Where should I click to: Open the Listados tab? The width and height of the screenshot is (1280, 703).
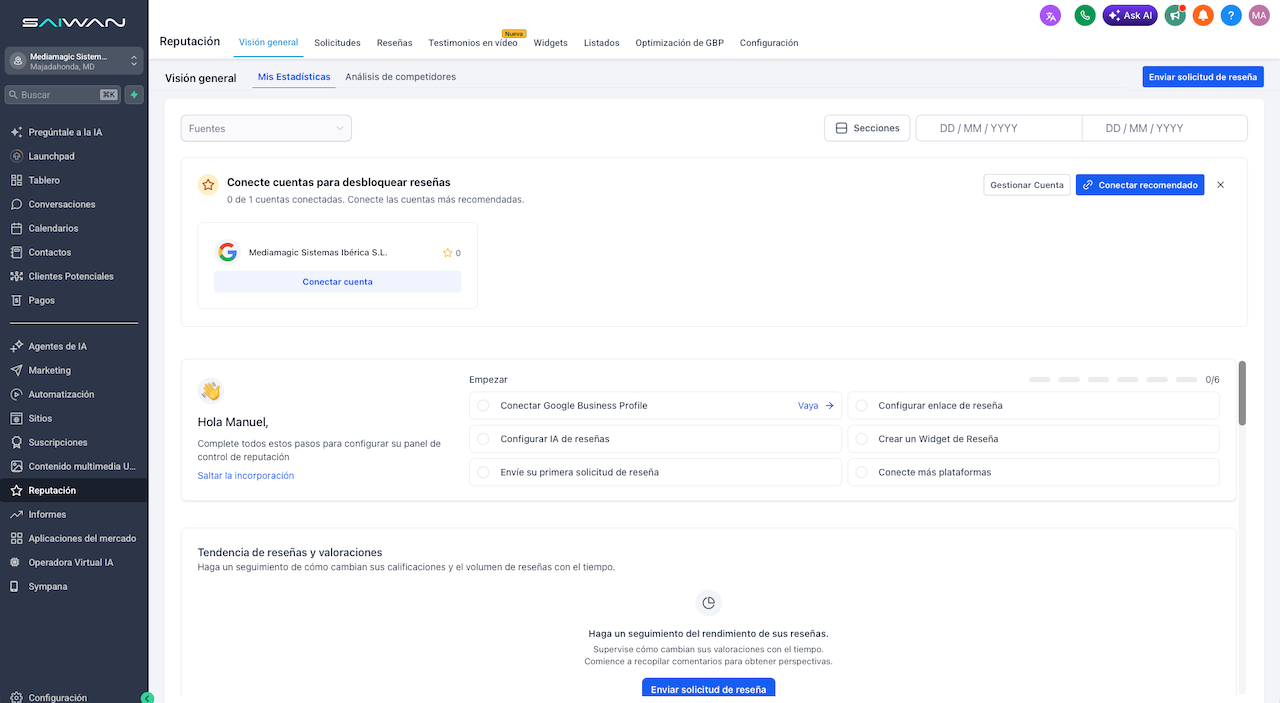[601, 43]
